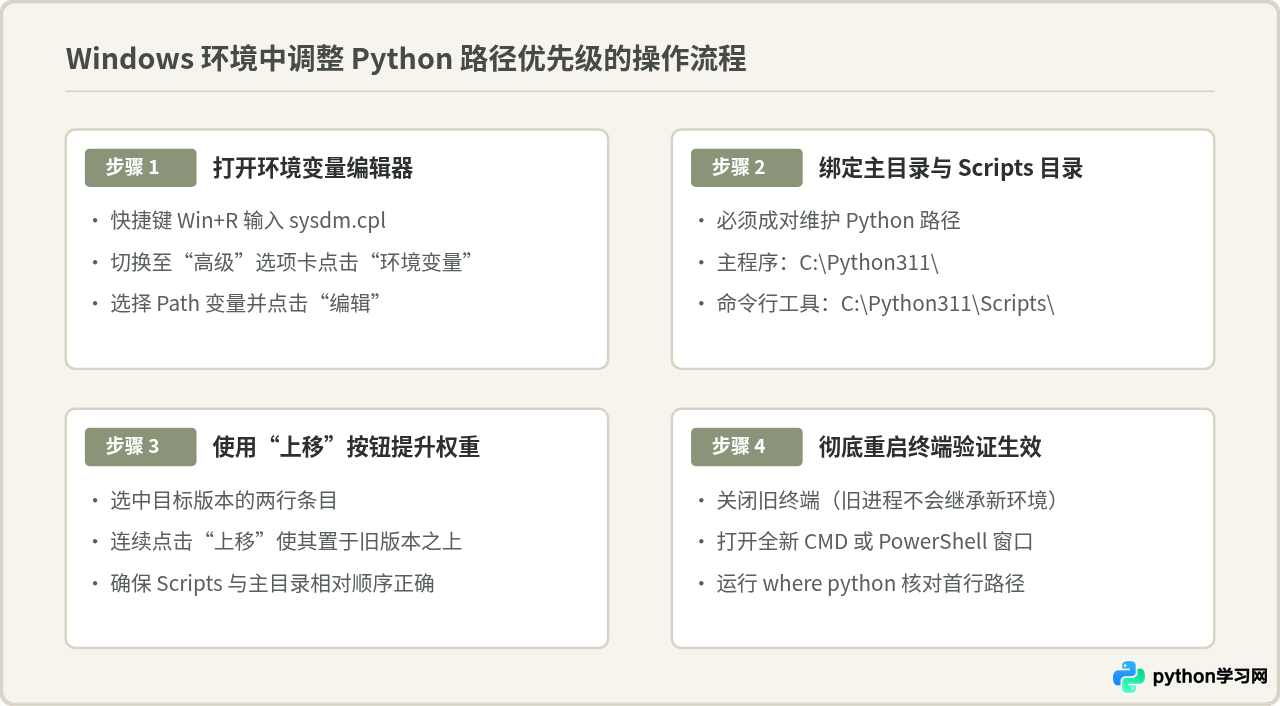The width and height of the screenshot is (1280, 706).
Task: Click the Python logo icon
Action: 1129,677
